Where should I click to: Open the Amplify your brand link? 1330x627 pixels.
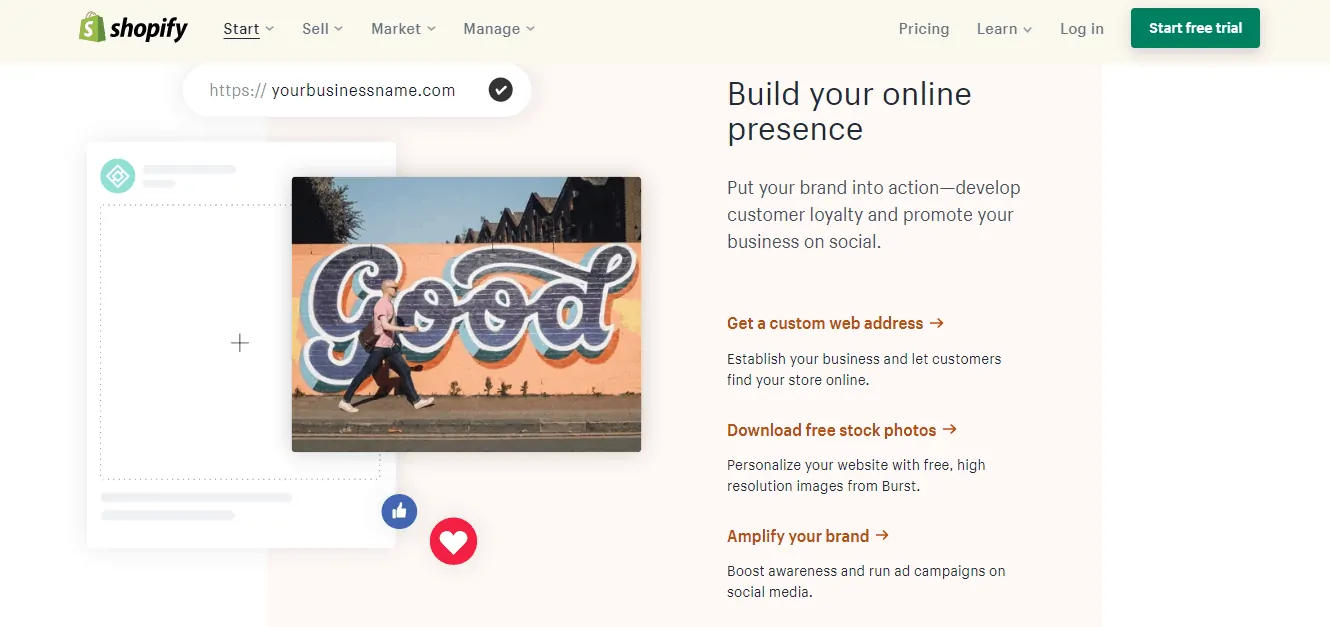pyautogui.click(x=798, y=536)
